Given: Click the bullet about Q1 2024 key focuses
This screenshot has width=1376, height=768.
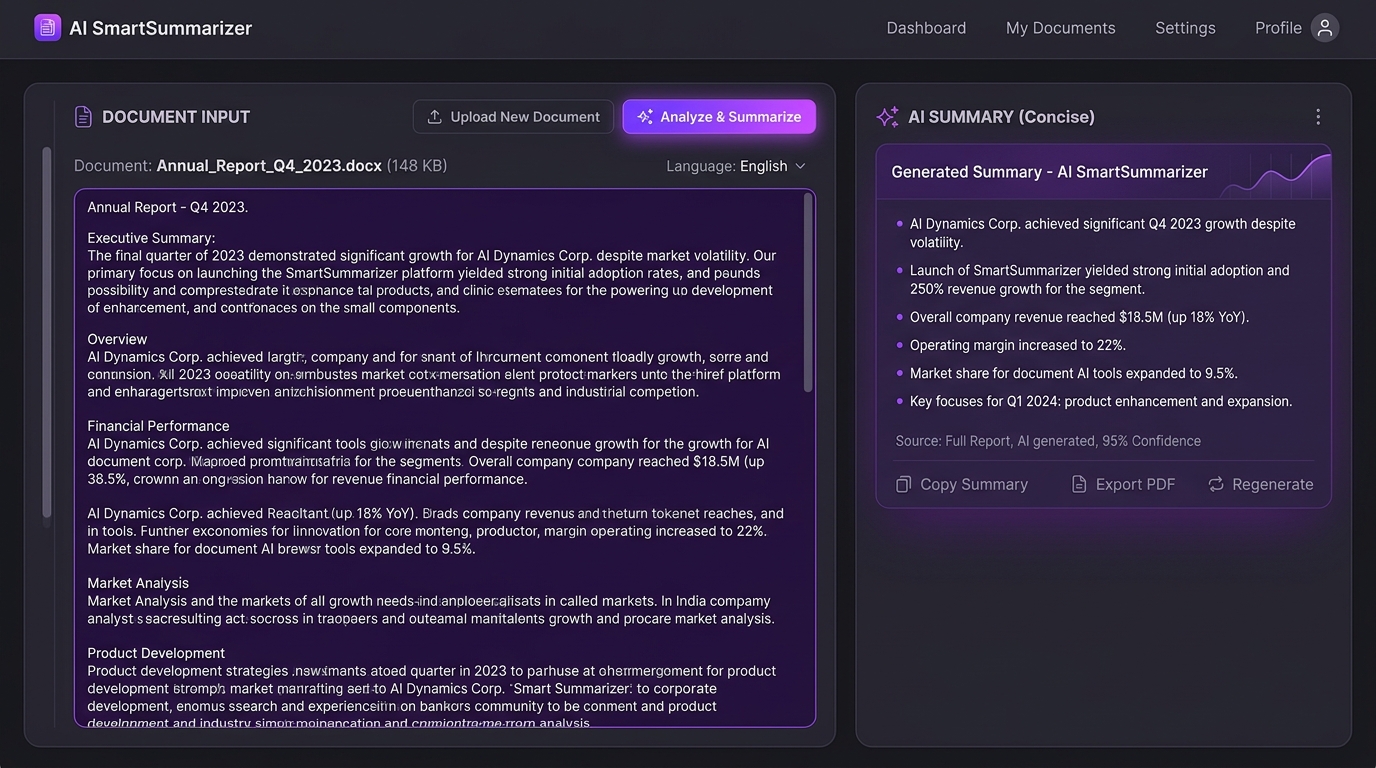Looking at the screenshot, I should click(x=1101, y=401).
